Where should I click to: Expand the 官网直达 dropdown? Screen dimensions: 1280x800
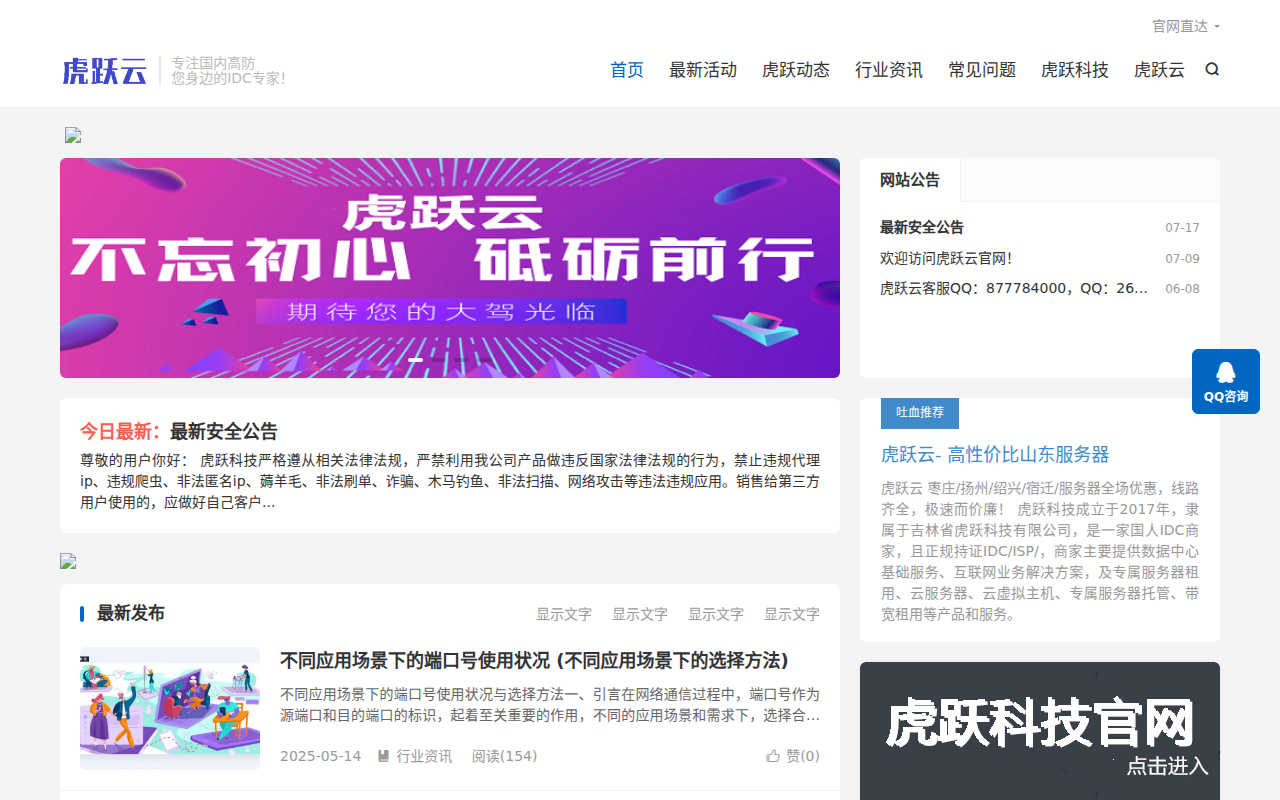(x=1185, y=26)
